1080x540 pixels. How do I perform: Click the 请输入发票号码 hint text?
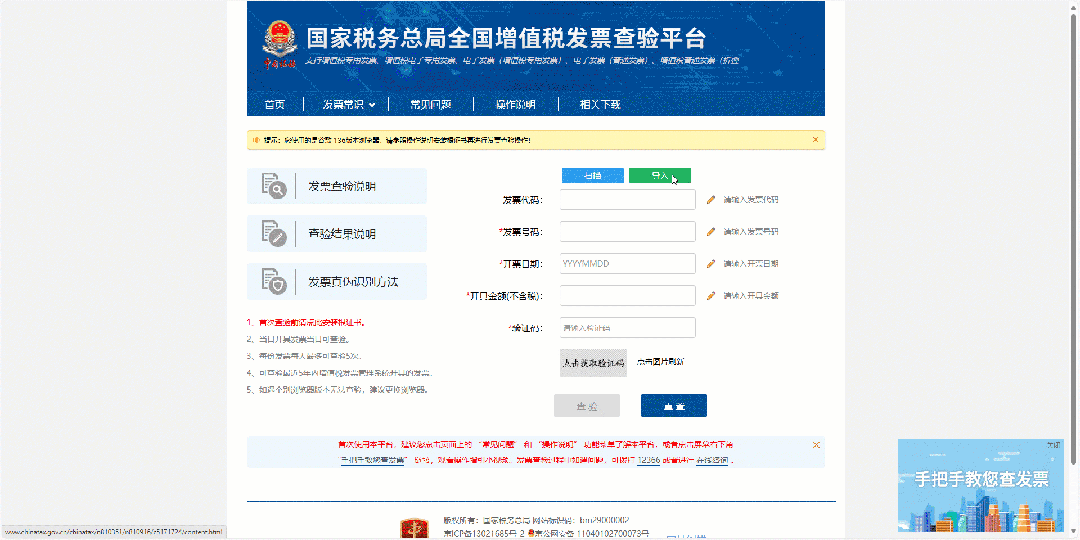751,231
